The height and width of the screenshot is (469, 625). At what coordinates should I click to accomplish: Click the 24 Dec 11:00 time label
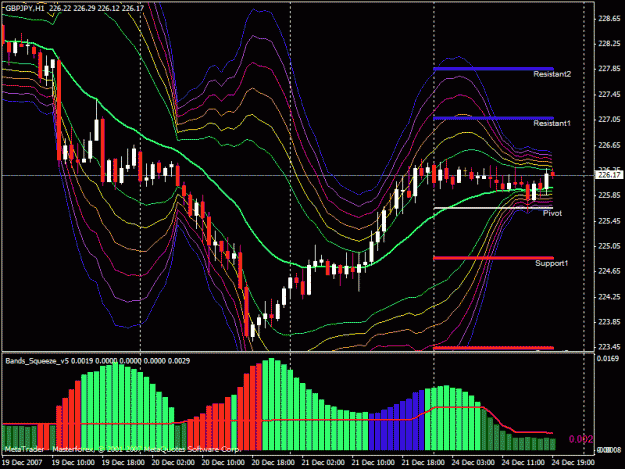click(523, 463)
